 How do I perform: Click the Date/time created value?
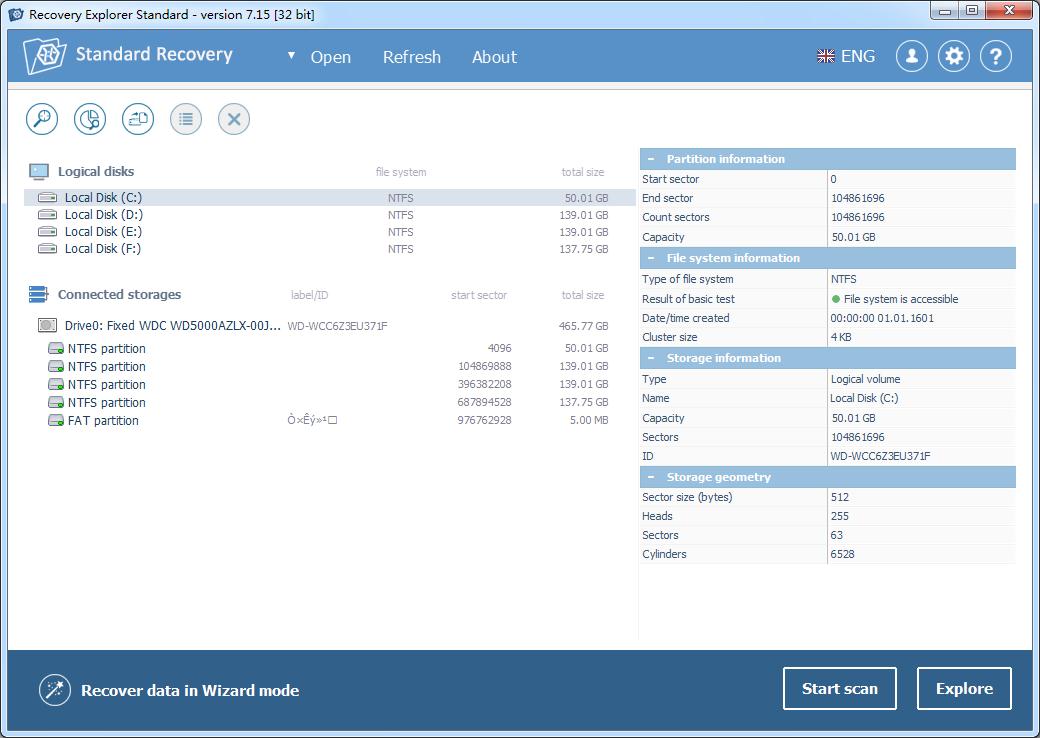882,318
